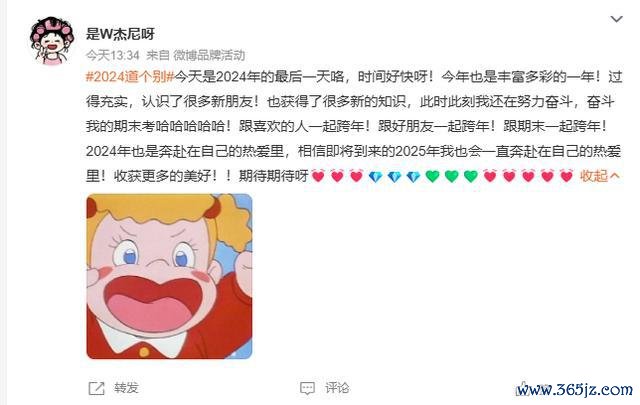
Task: Click the first green heart emoji
Action: tap(432, 176)
